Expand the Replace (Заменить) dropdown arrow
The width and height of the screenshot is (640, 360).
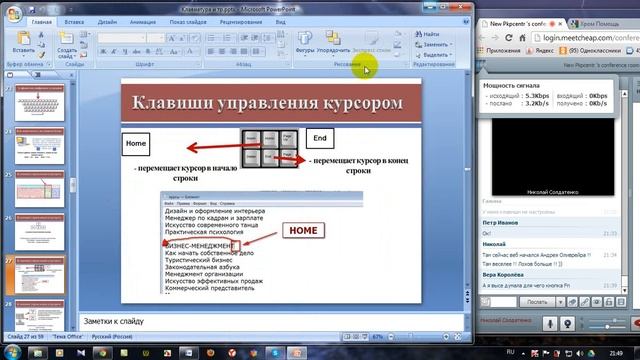[451, 44]
